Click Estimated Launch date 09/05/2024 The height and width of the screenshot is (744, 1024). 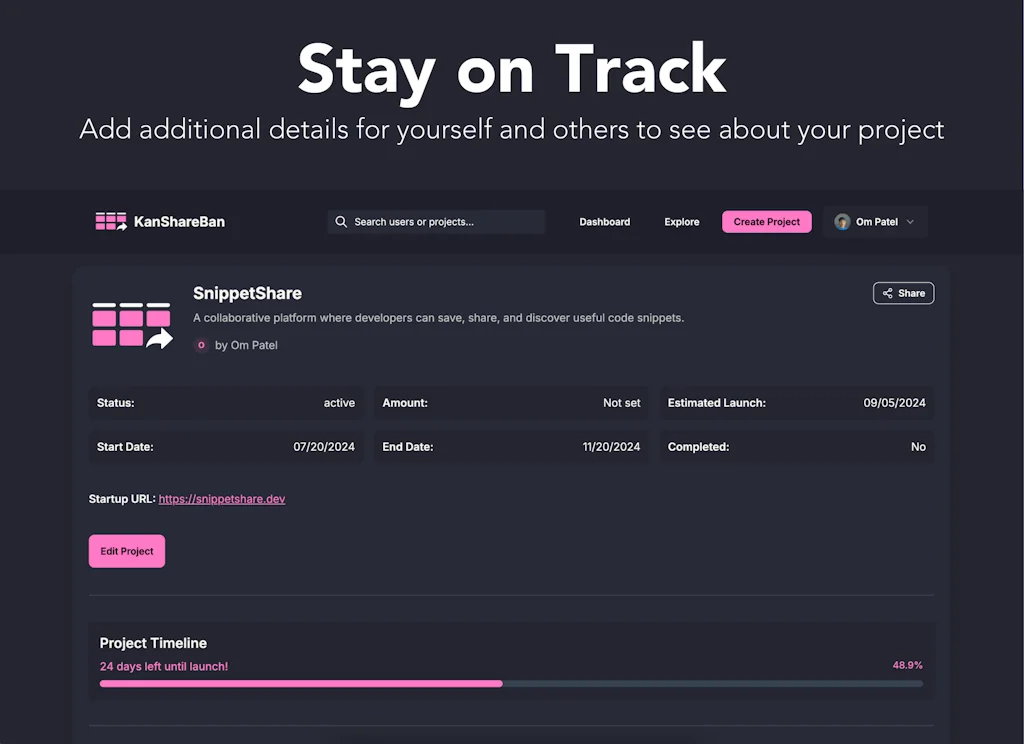(895, 403)
